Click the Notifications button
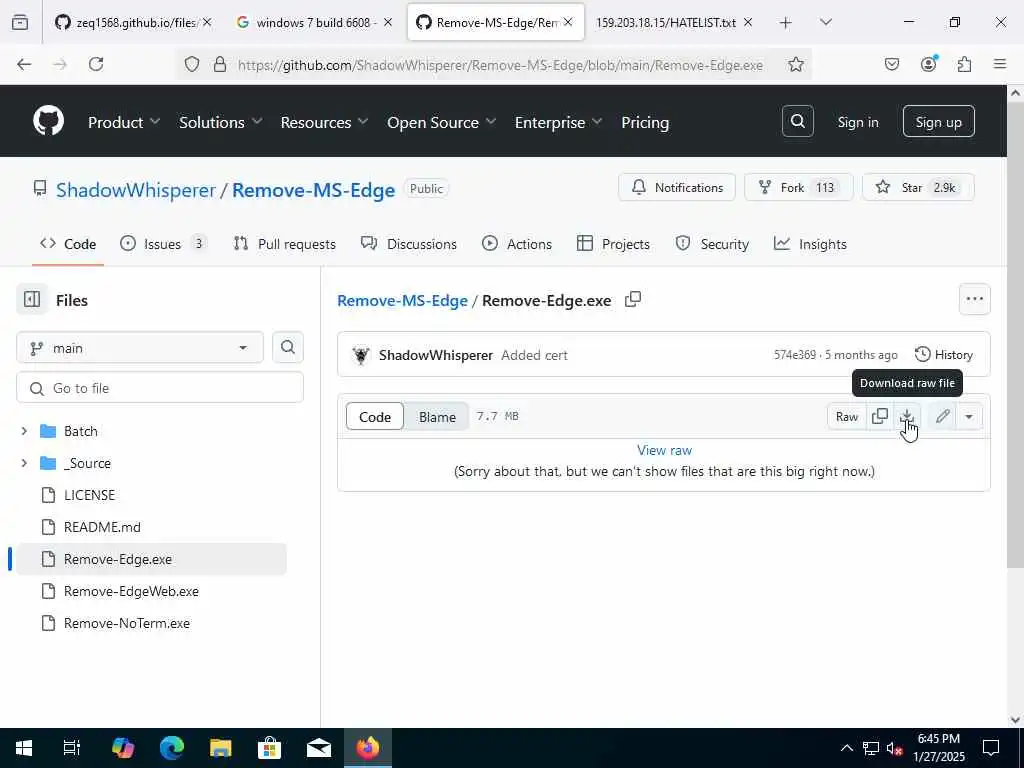The height and width of the screenshot is (768, 1024). point(677,187)
